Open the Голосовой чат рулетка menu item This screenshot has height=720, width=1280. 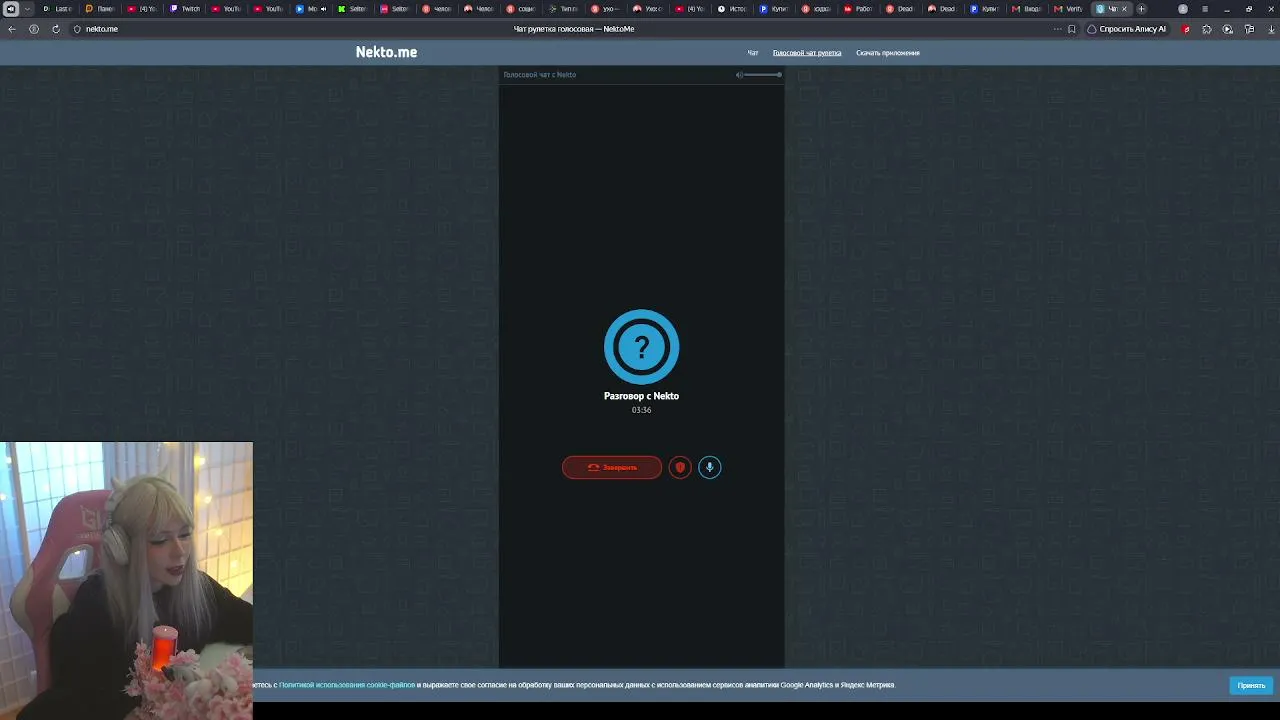click(x=807, y=53)
